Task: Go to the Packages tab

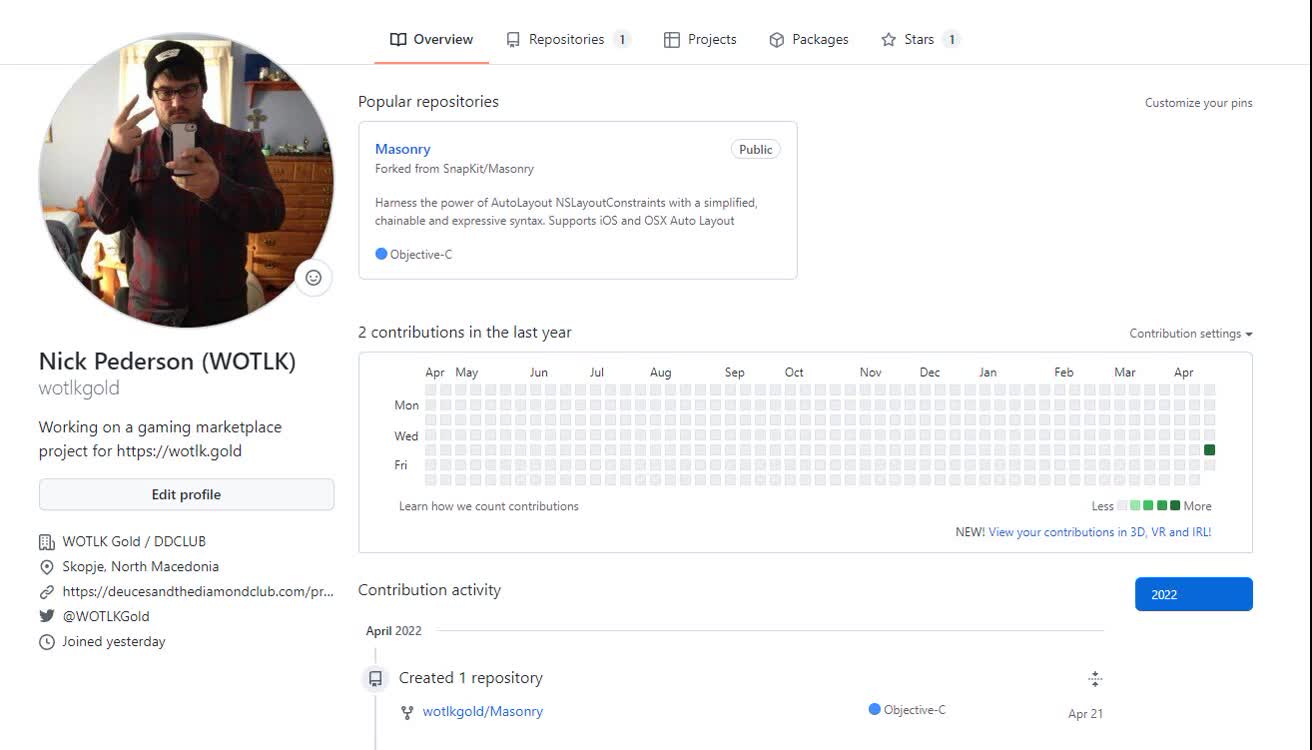Action: 808,39
